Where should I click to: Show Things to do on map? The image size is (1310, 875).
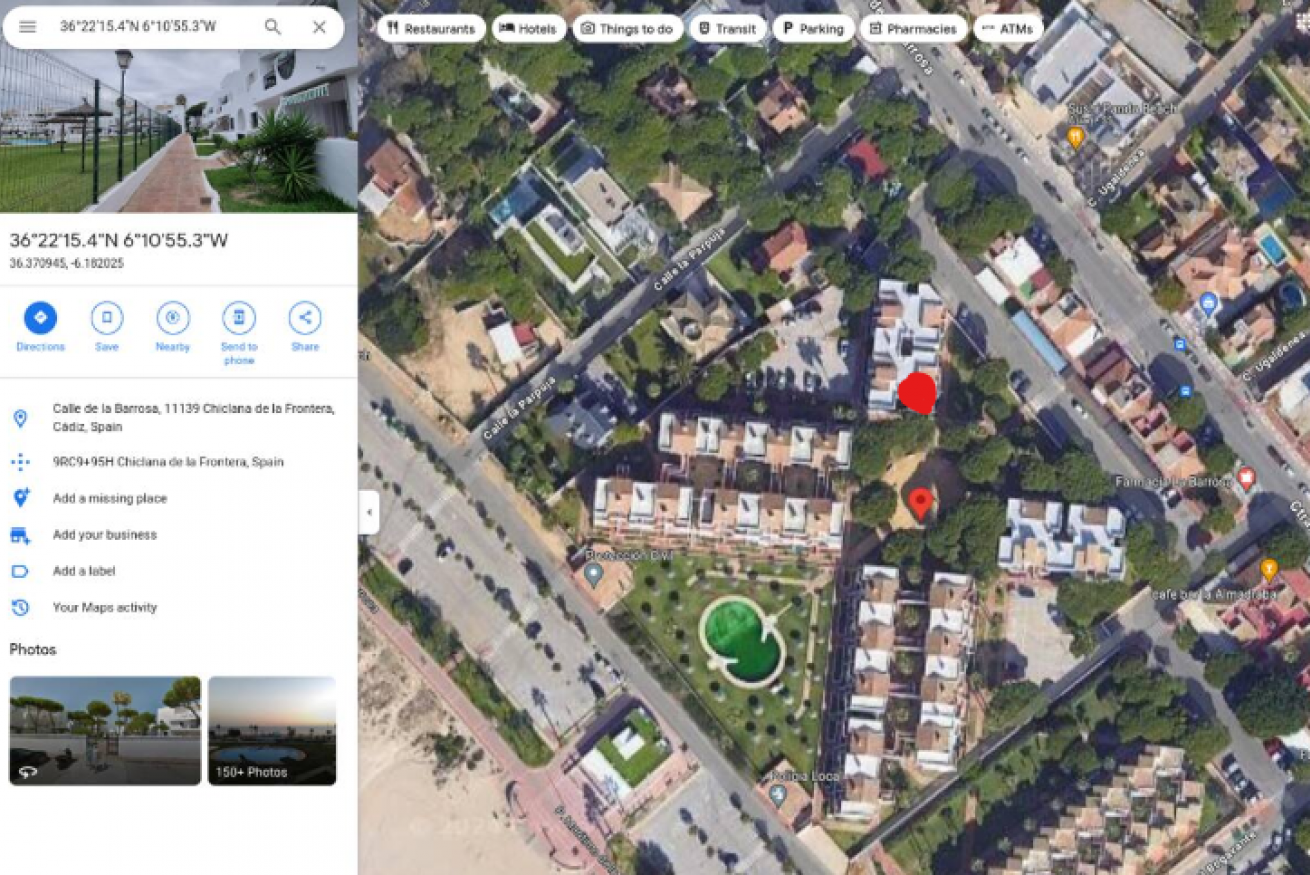(x=627, y=29)
